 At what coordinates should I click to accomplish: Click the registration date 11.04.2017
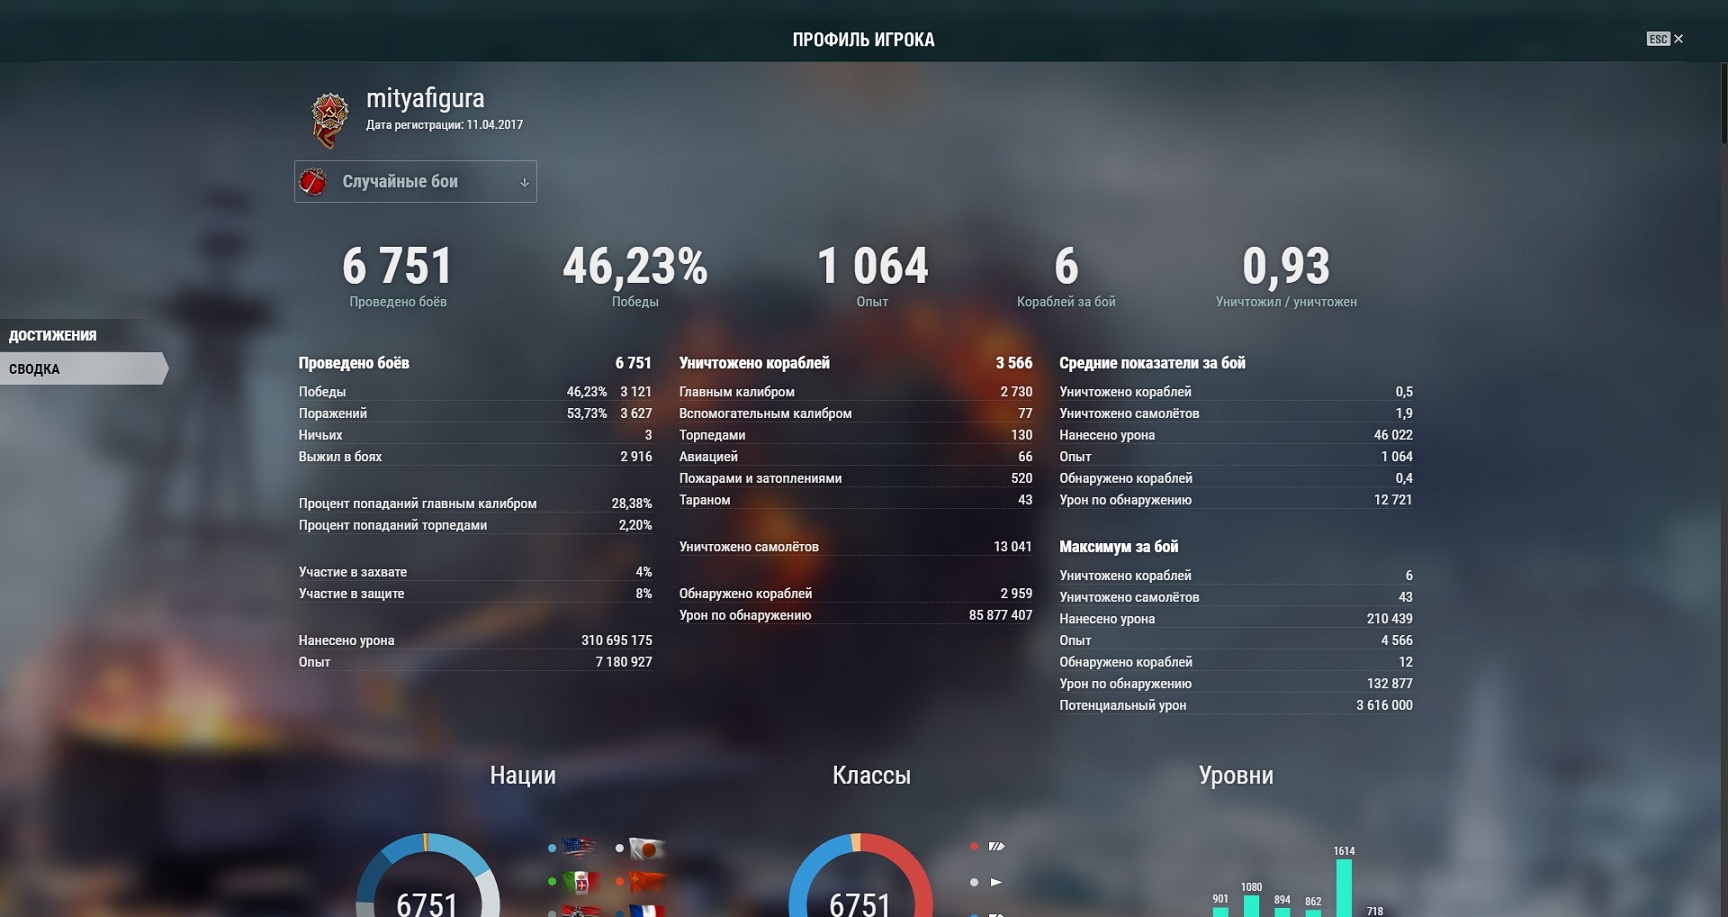[x=494, y=125]
